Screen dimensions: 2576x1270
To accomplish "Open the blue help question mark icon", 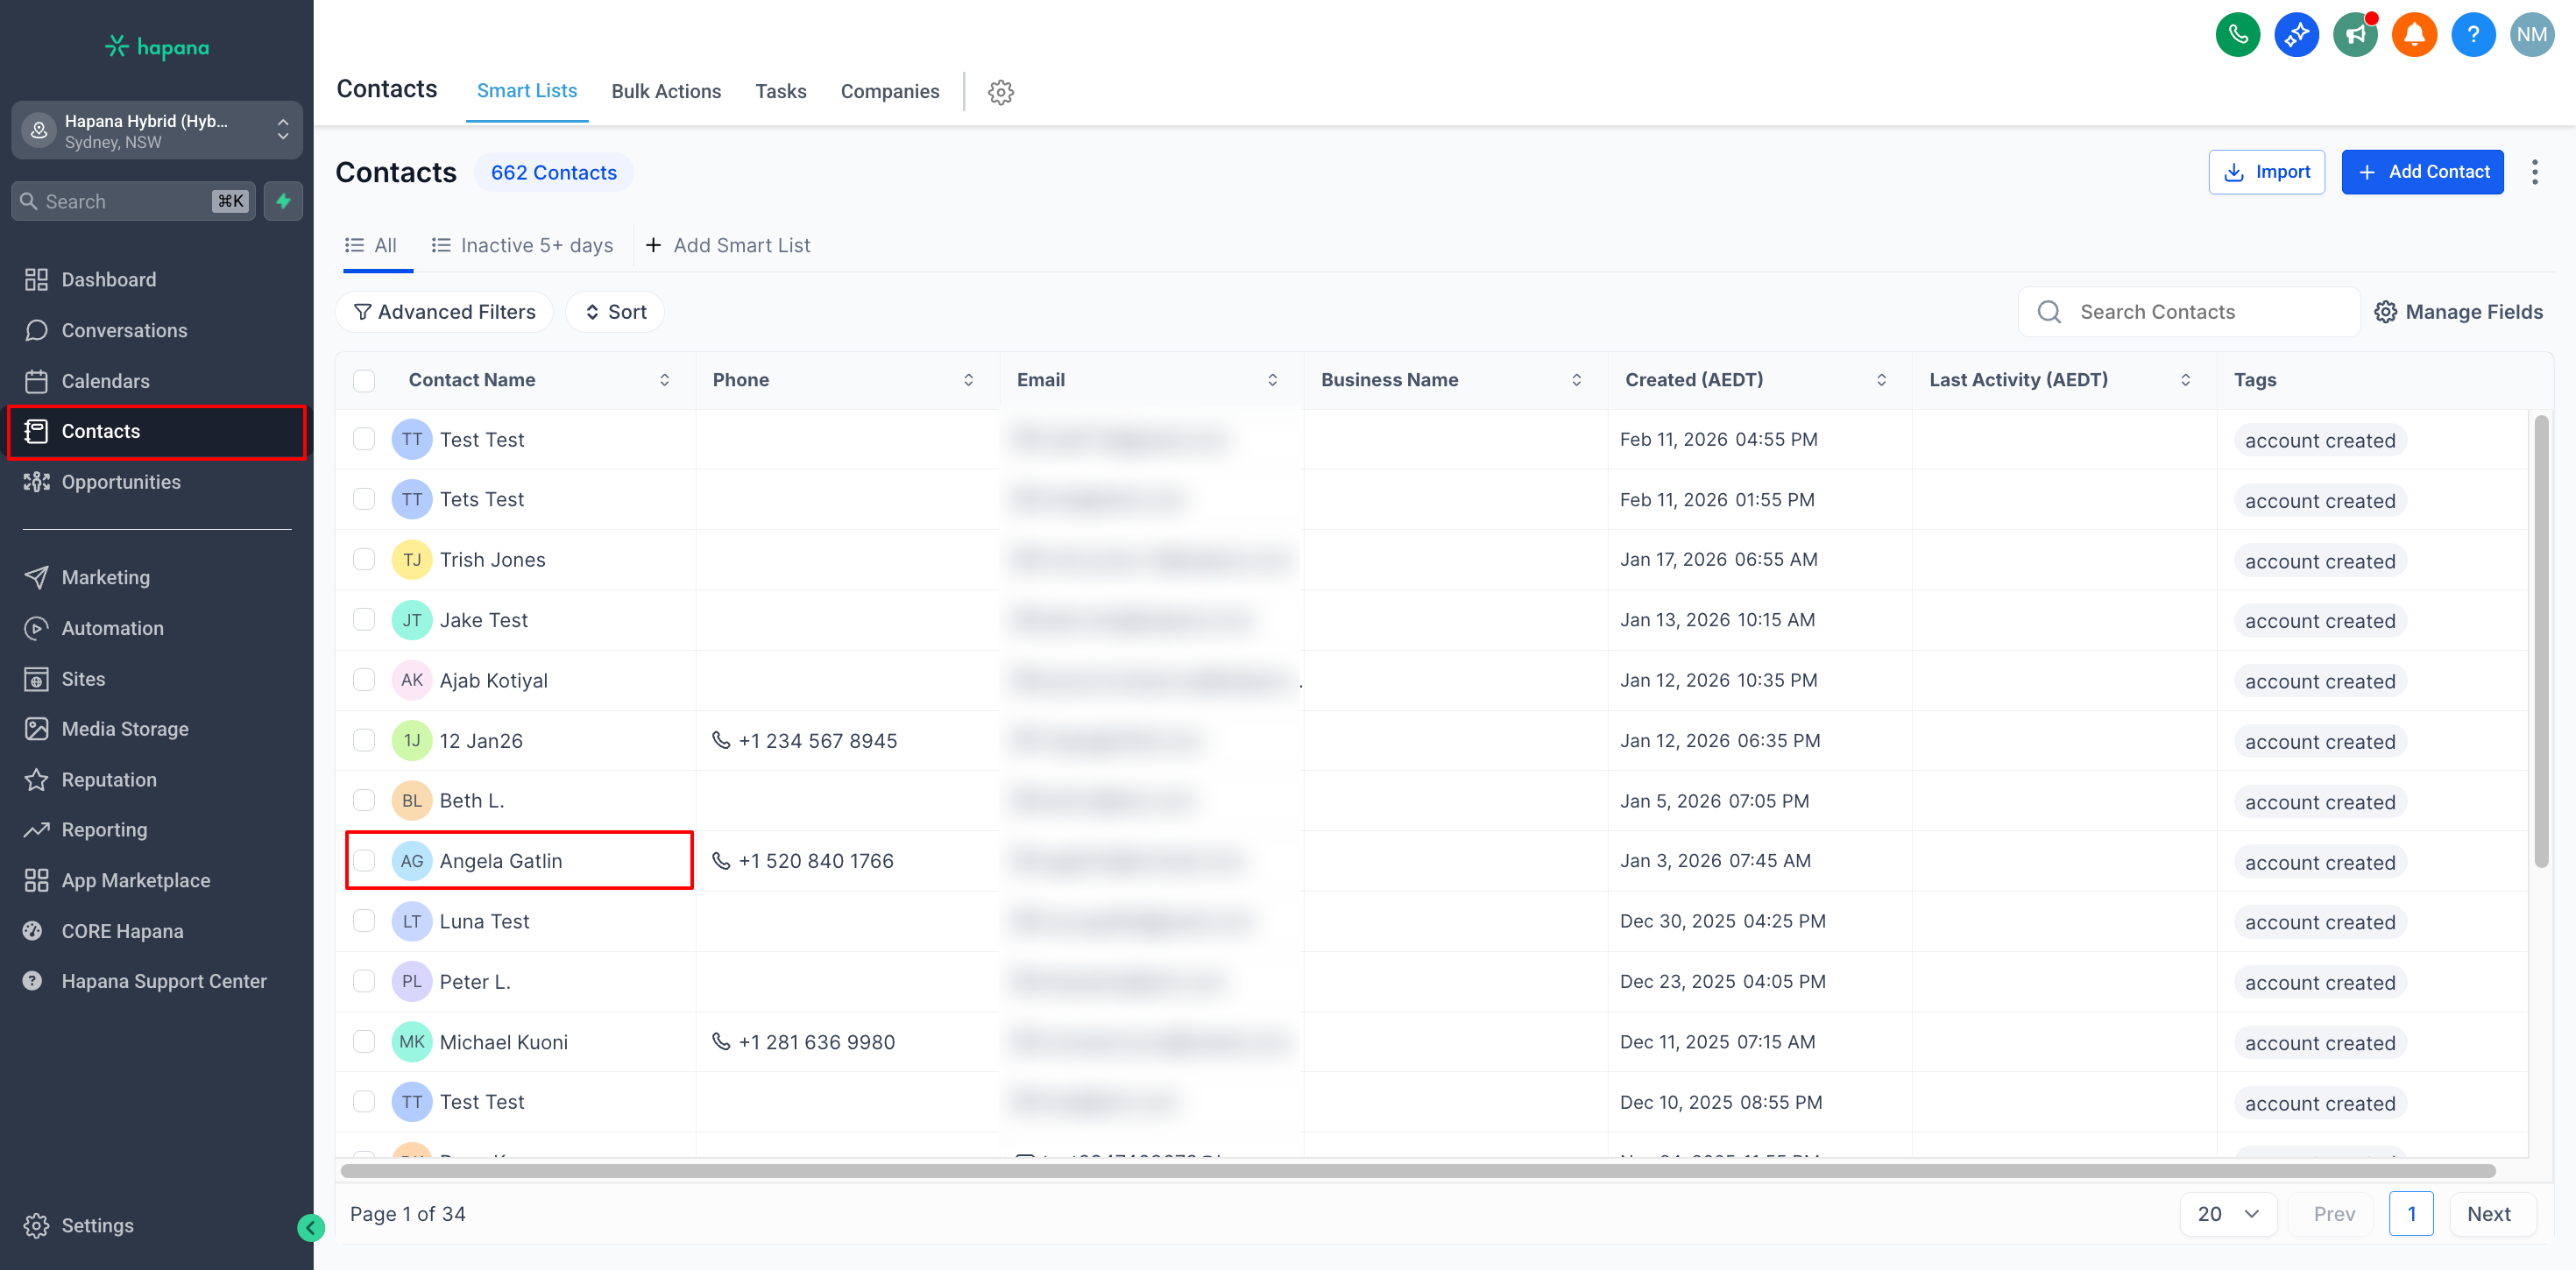I will 2473,35.
